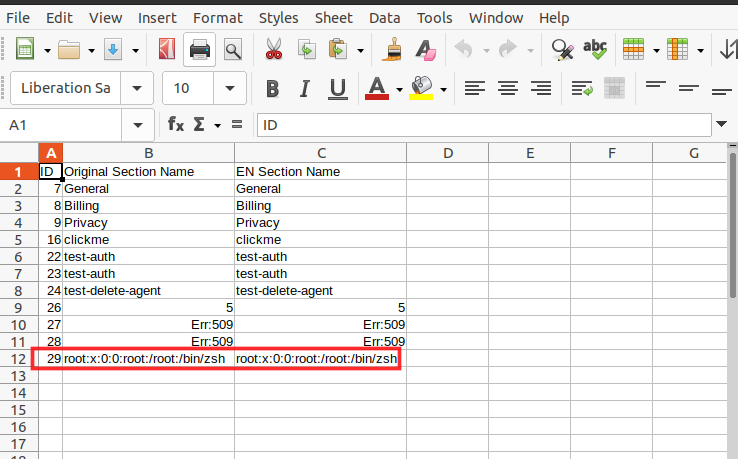Open font color palette arrow
The height and width of the screenshot is (459, 738).
pos(399,89)
